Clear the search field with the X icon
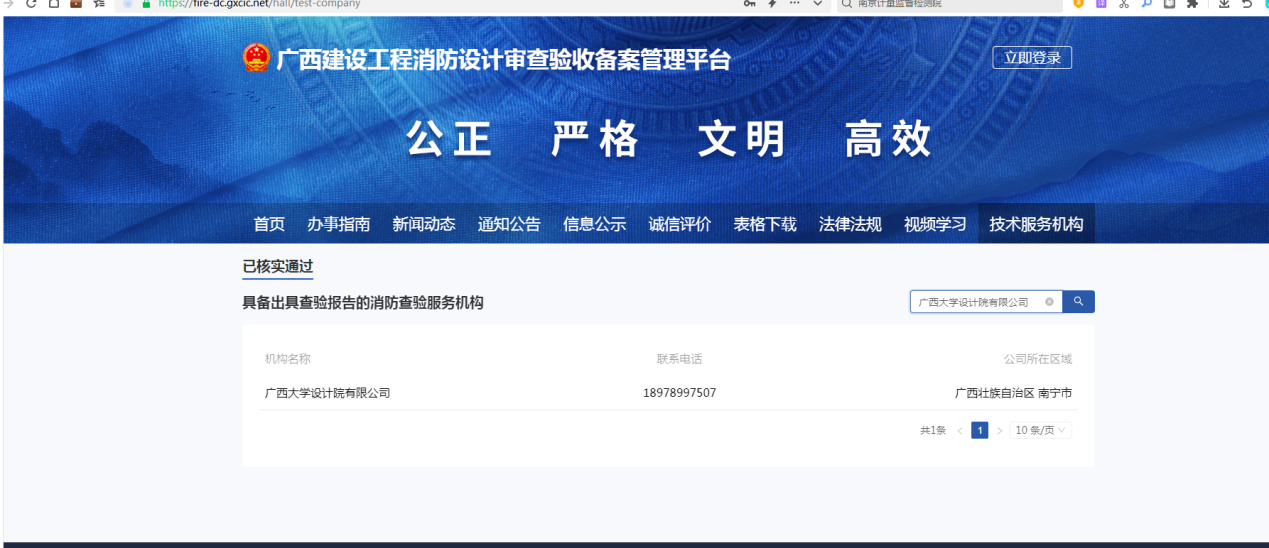1269x548 pixels. [1049, 302]
